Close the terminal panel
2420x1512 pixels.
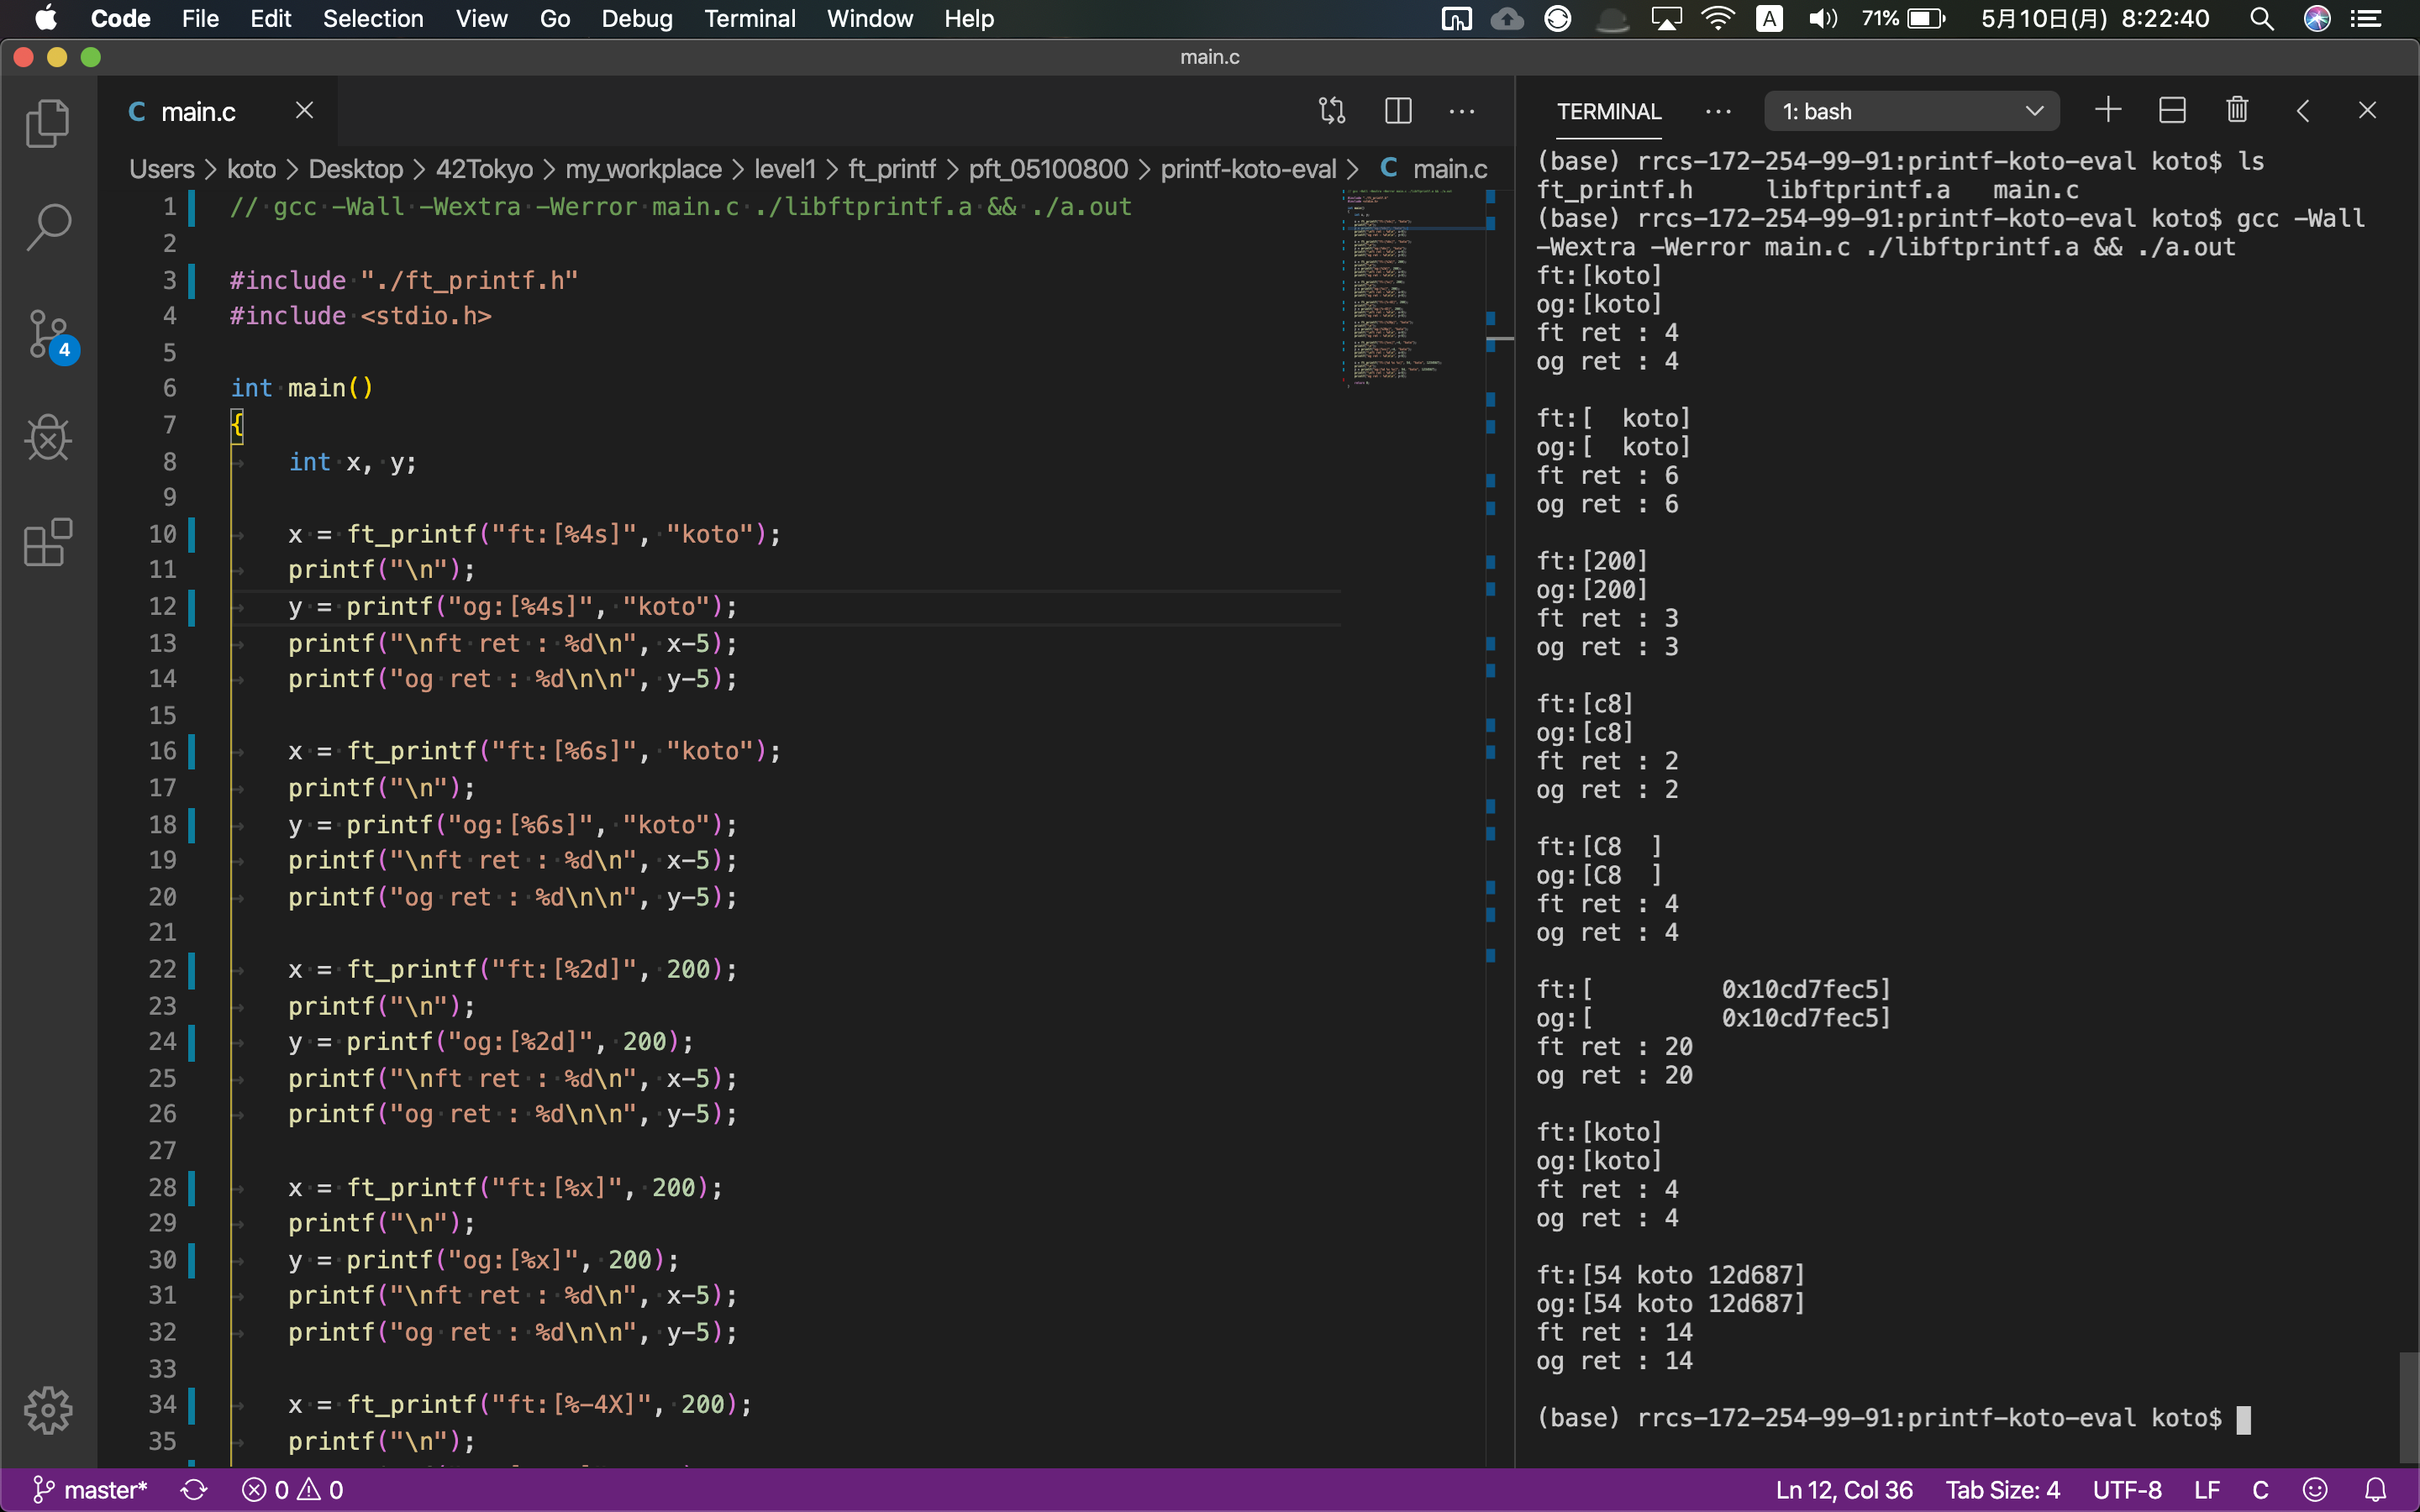click(x=2367, y=110)
